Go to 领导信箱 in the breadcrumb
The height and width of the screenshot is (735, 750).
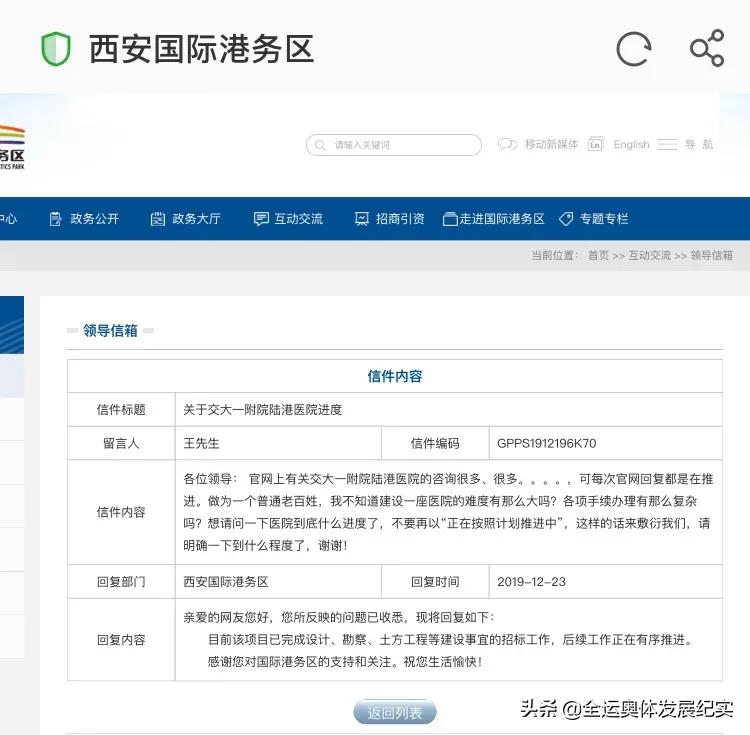(x=712, y=255)
